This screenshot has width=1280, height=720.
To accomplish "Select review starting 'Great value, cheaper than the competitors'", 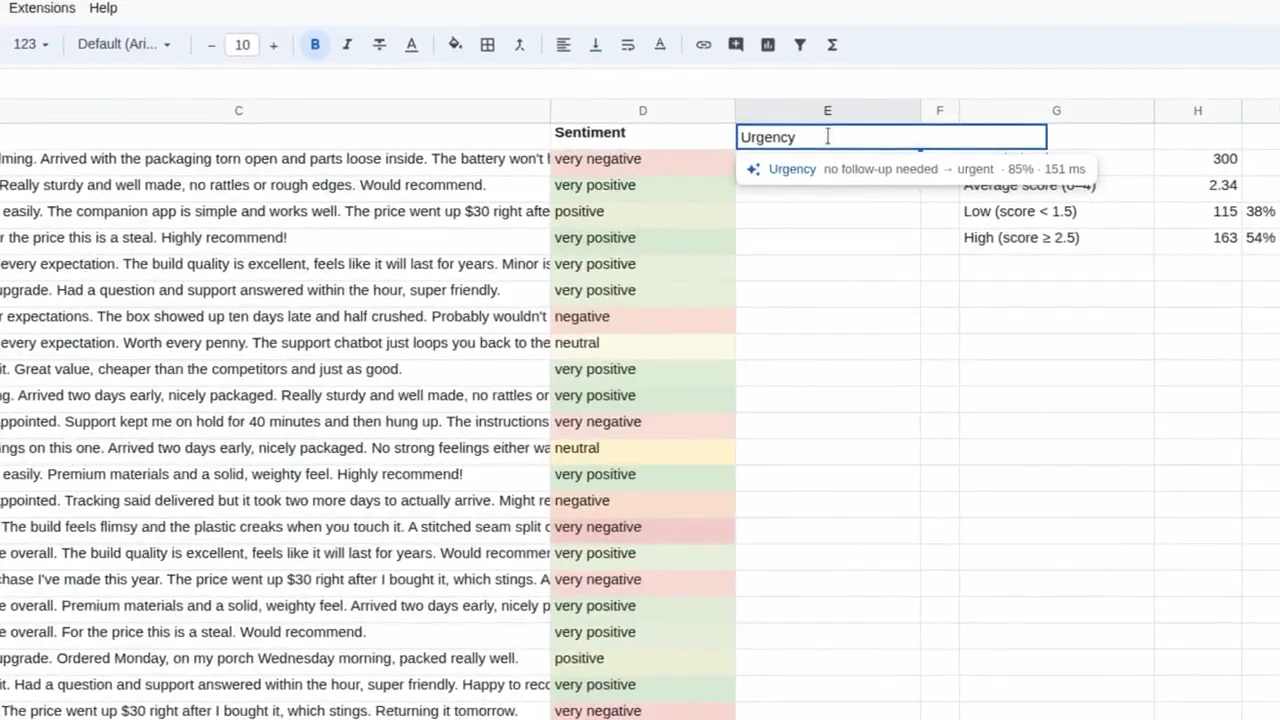I will [x=275, y=369].
